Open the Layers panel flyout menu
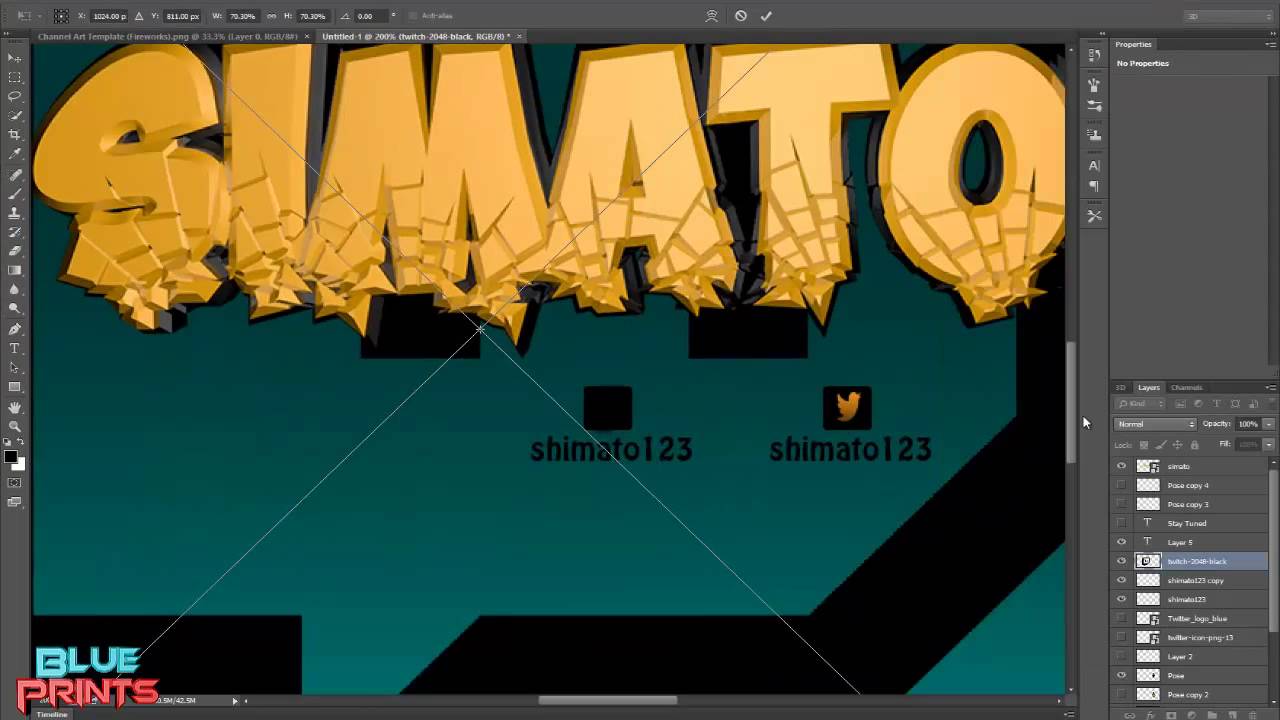The image size is (1280, 720). (1270, 388)
